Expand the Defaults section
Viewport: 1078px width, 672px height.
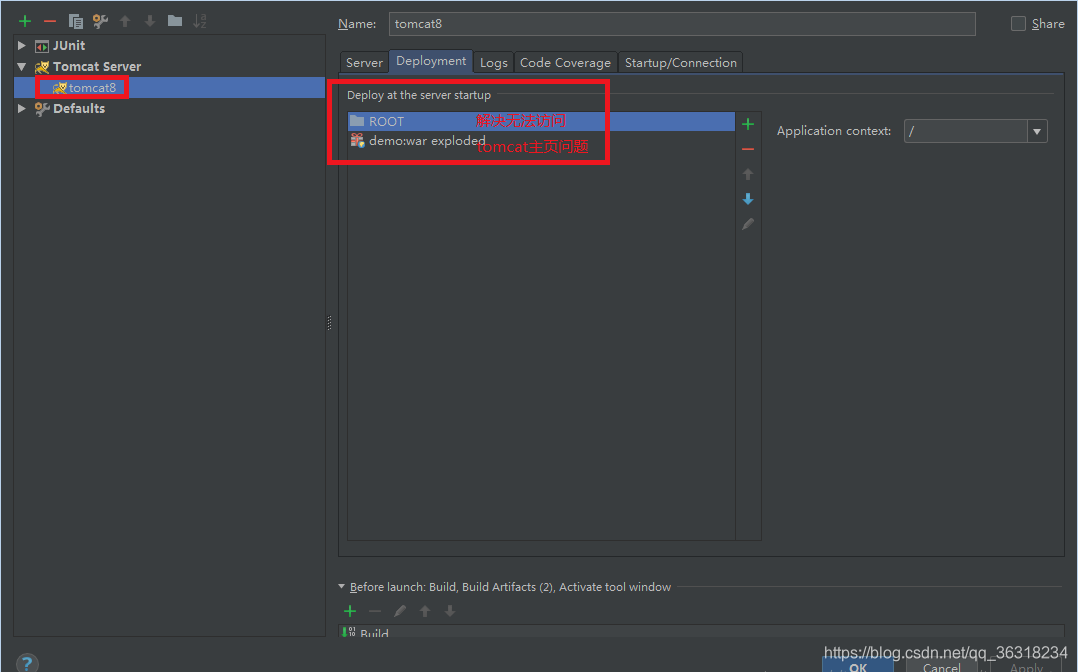tap(20, 108)
